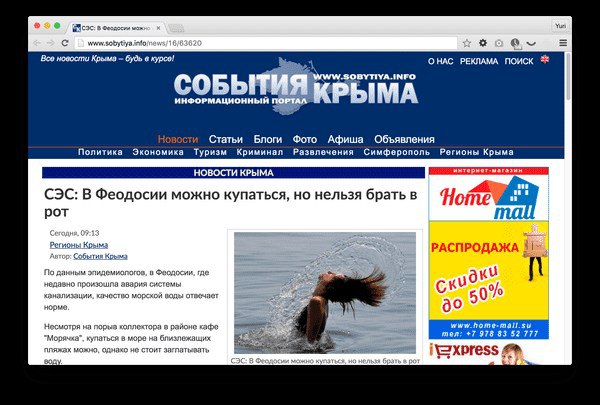
Task: Open Криминал category
Action: tap(260, 152)
